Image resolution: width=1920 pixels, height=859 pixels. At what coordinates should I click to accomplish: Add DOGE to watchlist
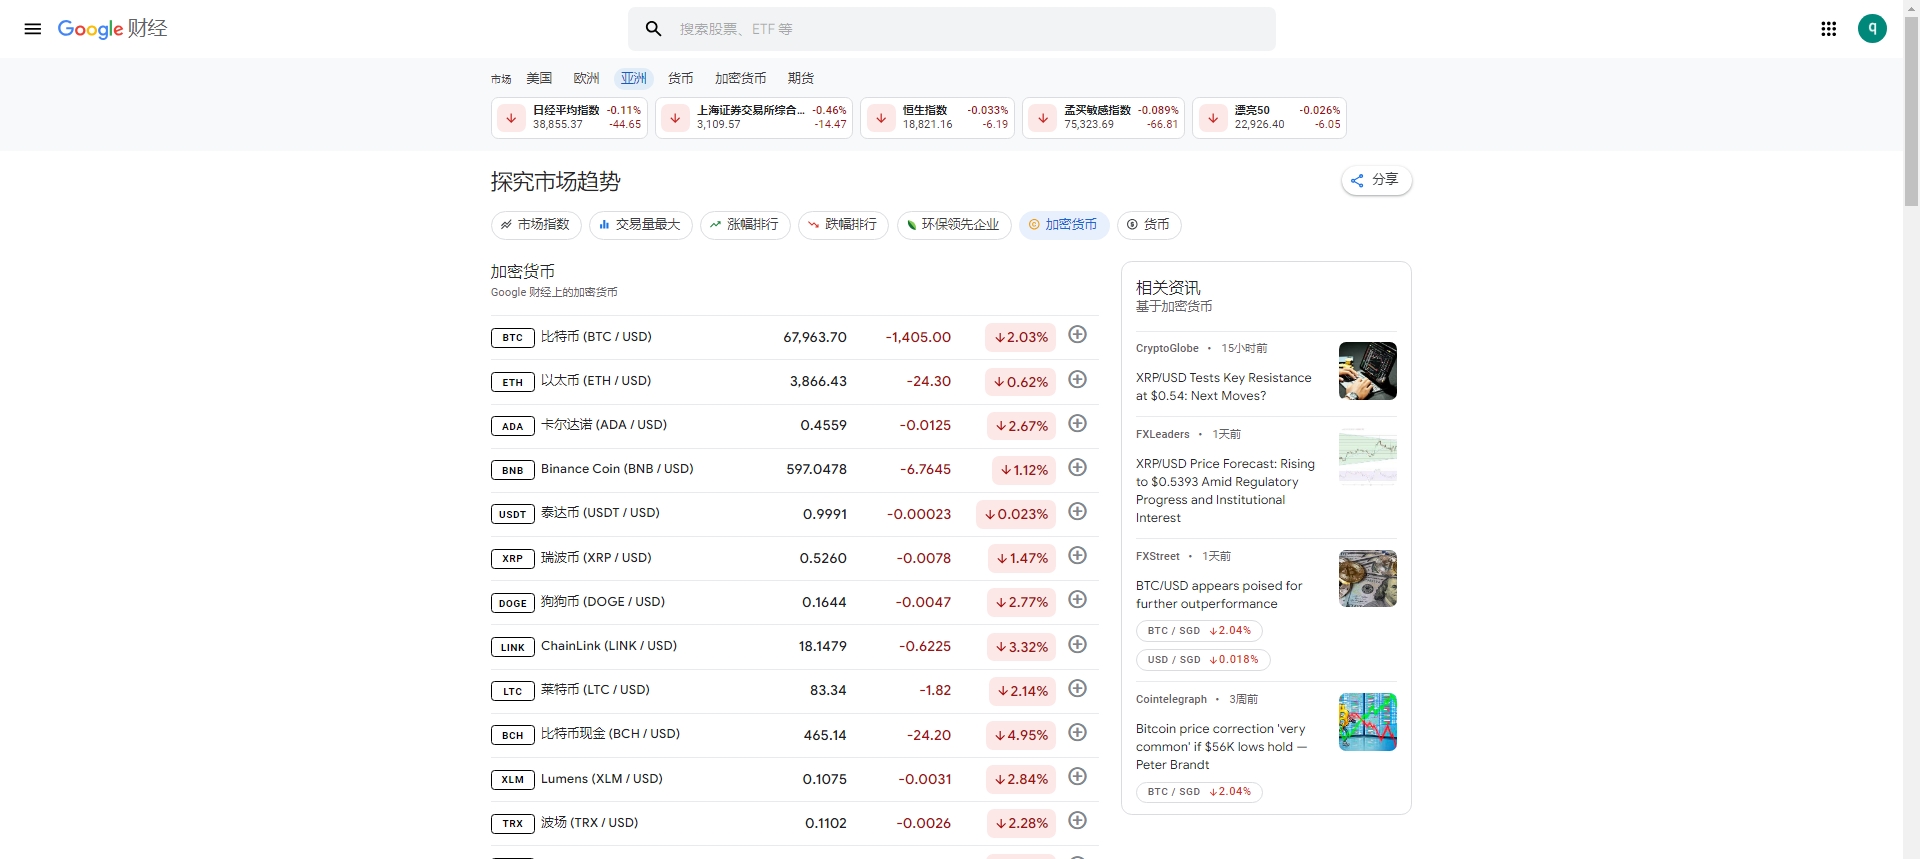(1077, 599)
